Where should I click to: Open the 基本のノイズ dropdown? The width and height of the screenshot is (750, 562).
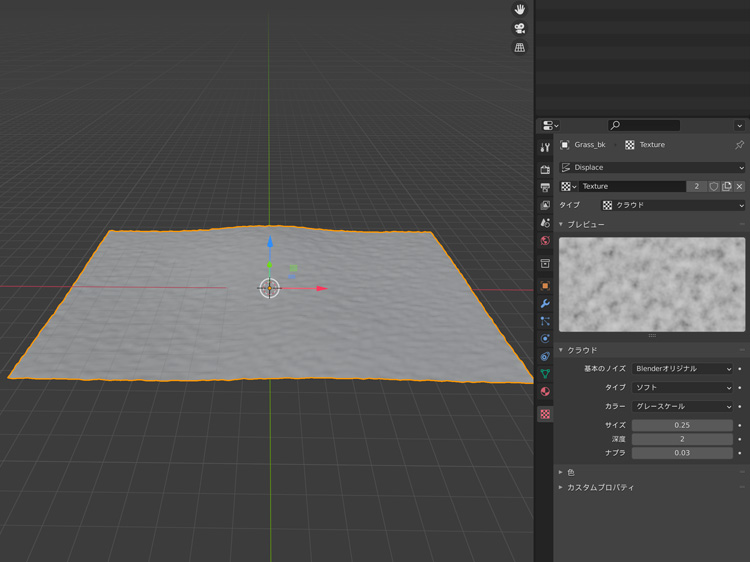(x=683, y=369)
